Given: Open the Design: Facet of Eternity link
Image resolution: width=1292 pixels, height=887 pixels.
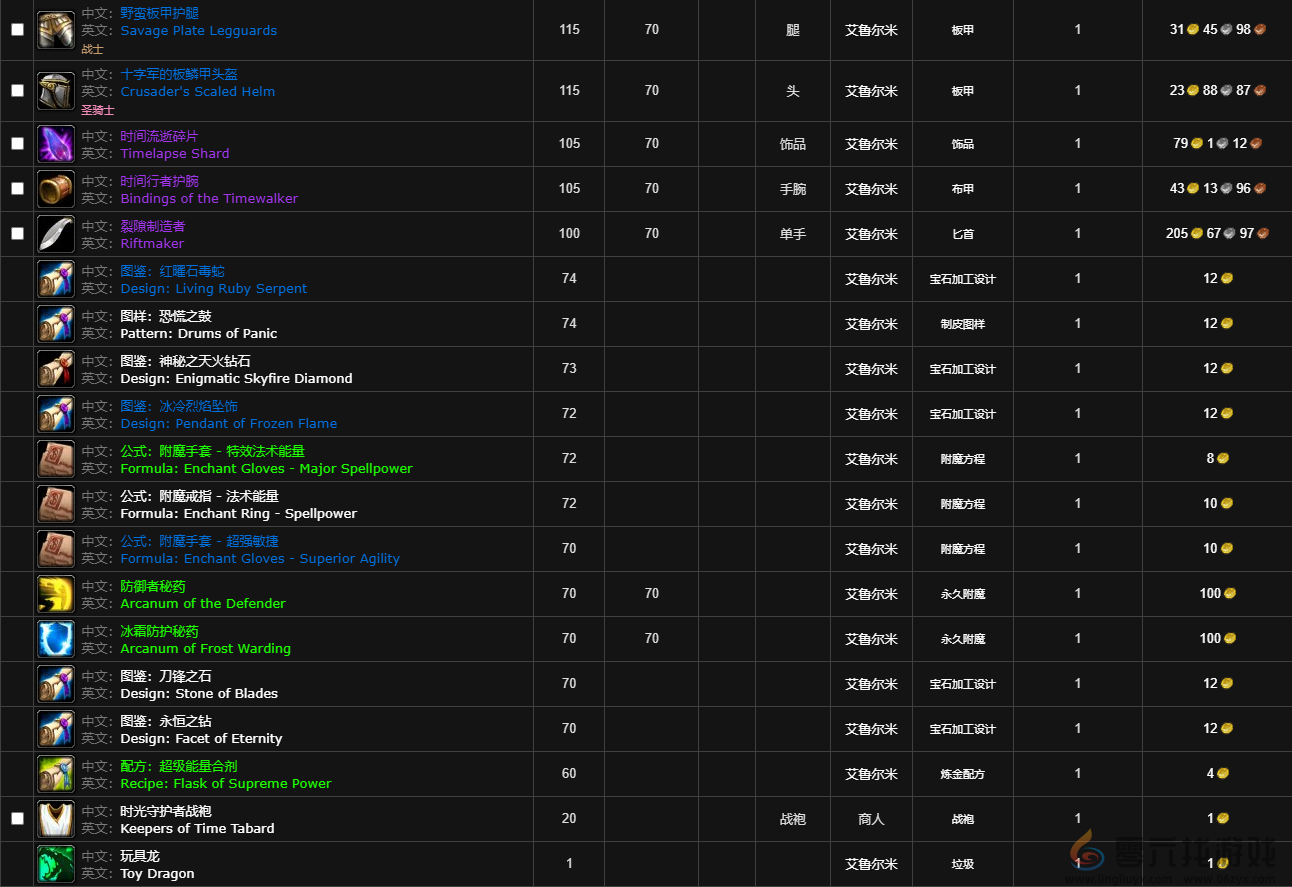Looking at the screenshot, I should pyautogui.click(x=201, y=739).
